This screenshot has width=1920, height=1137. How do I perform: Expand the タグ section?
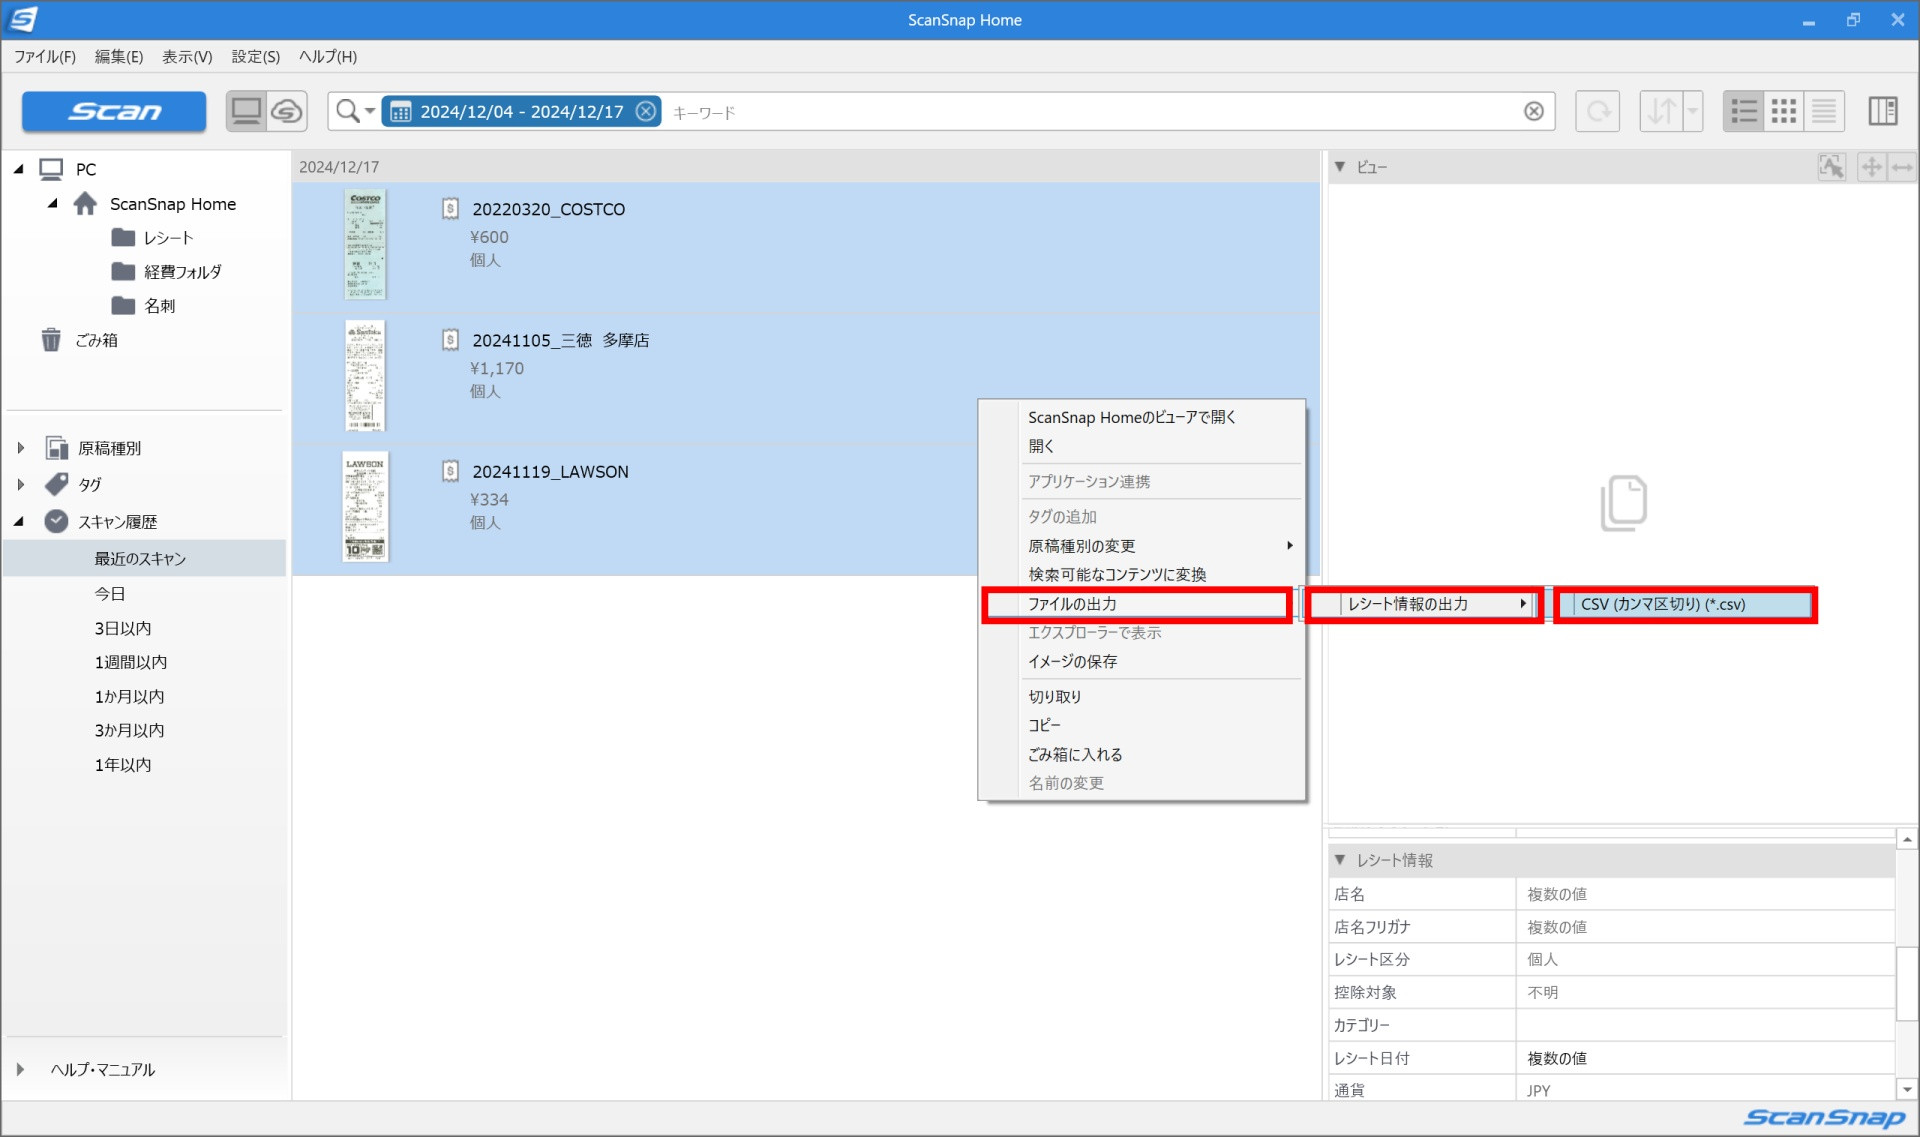pos(20,484)
